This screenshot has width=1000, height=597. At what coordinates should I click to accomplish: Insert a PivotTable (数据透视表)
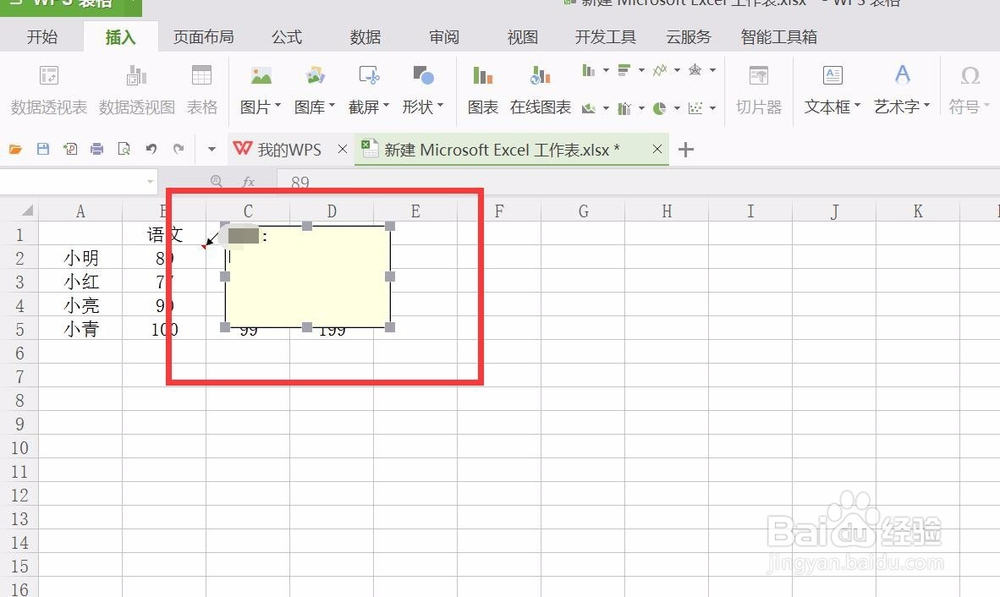pos(47,88)
